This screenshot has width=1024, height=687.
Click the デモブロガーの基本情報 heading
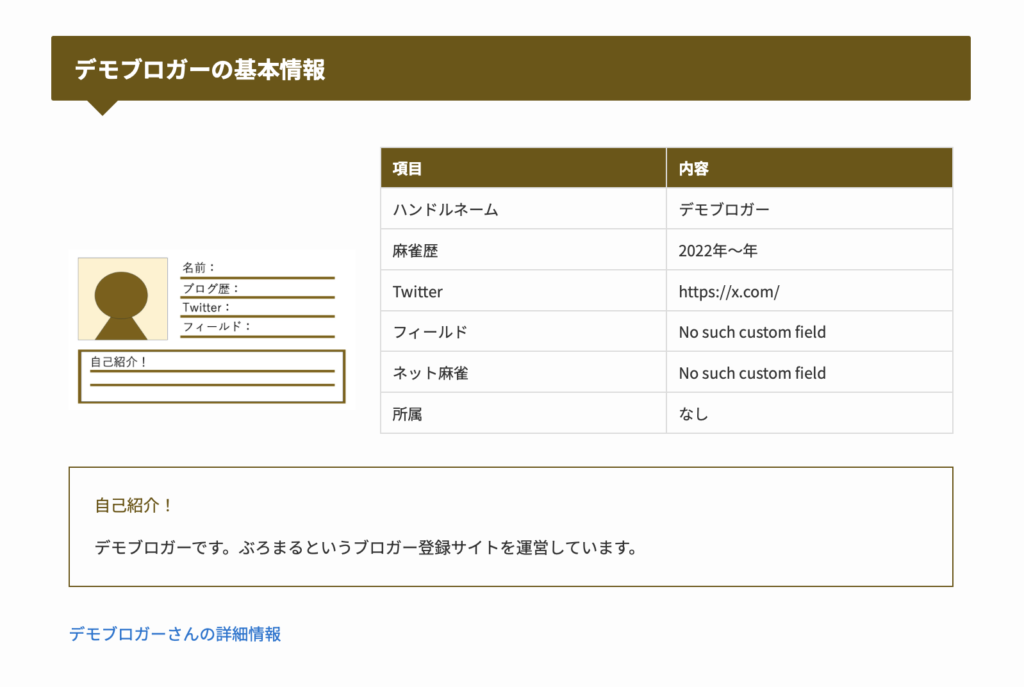click(200, 69)
